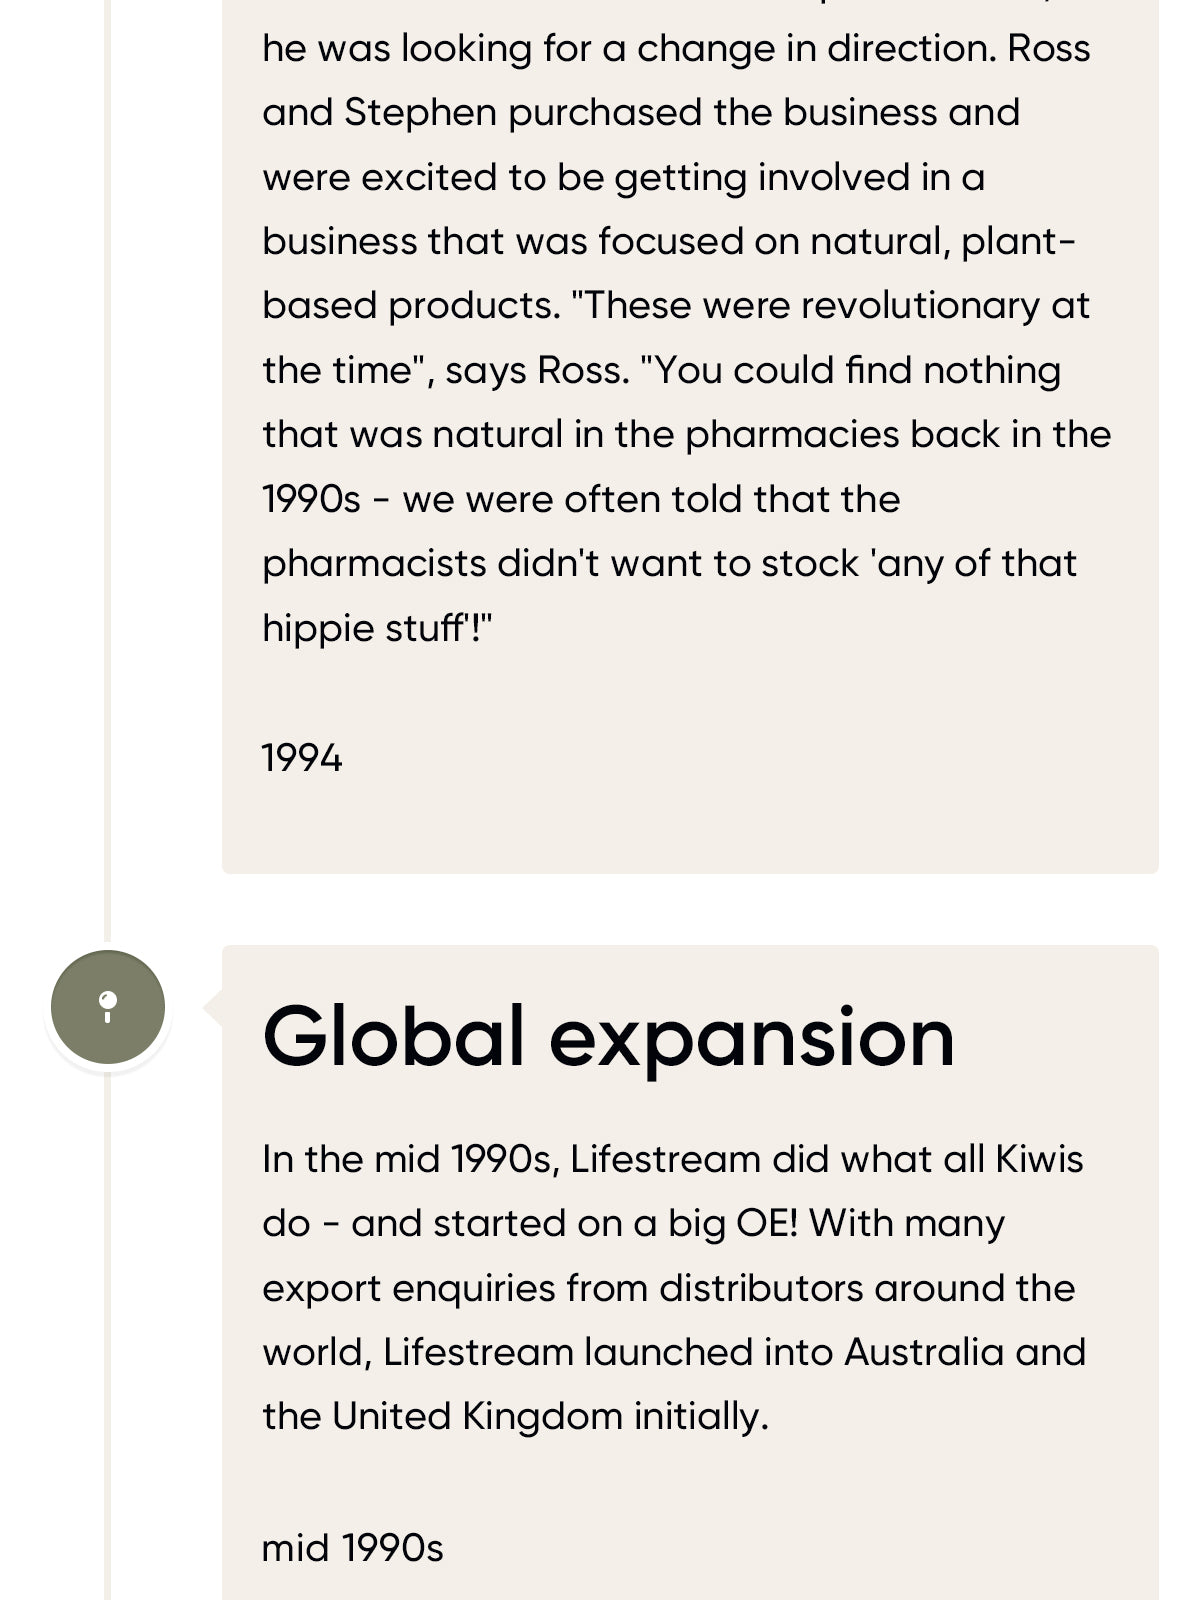
Task: Click 'These were revolutionary' quote text
Action: pos(805,305)
